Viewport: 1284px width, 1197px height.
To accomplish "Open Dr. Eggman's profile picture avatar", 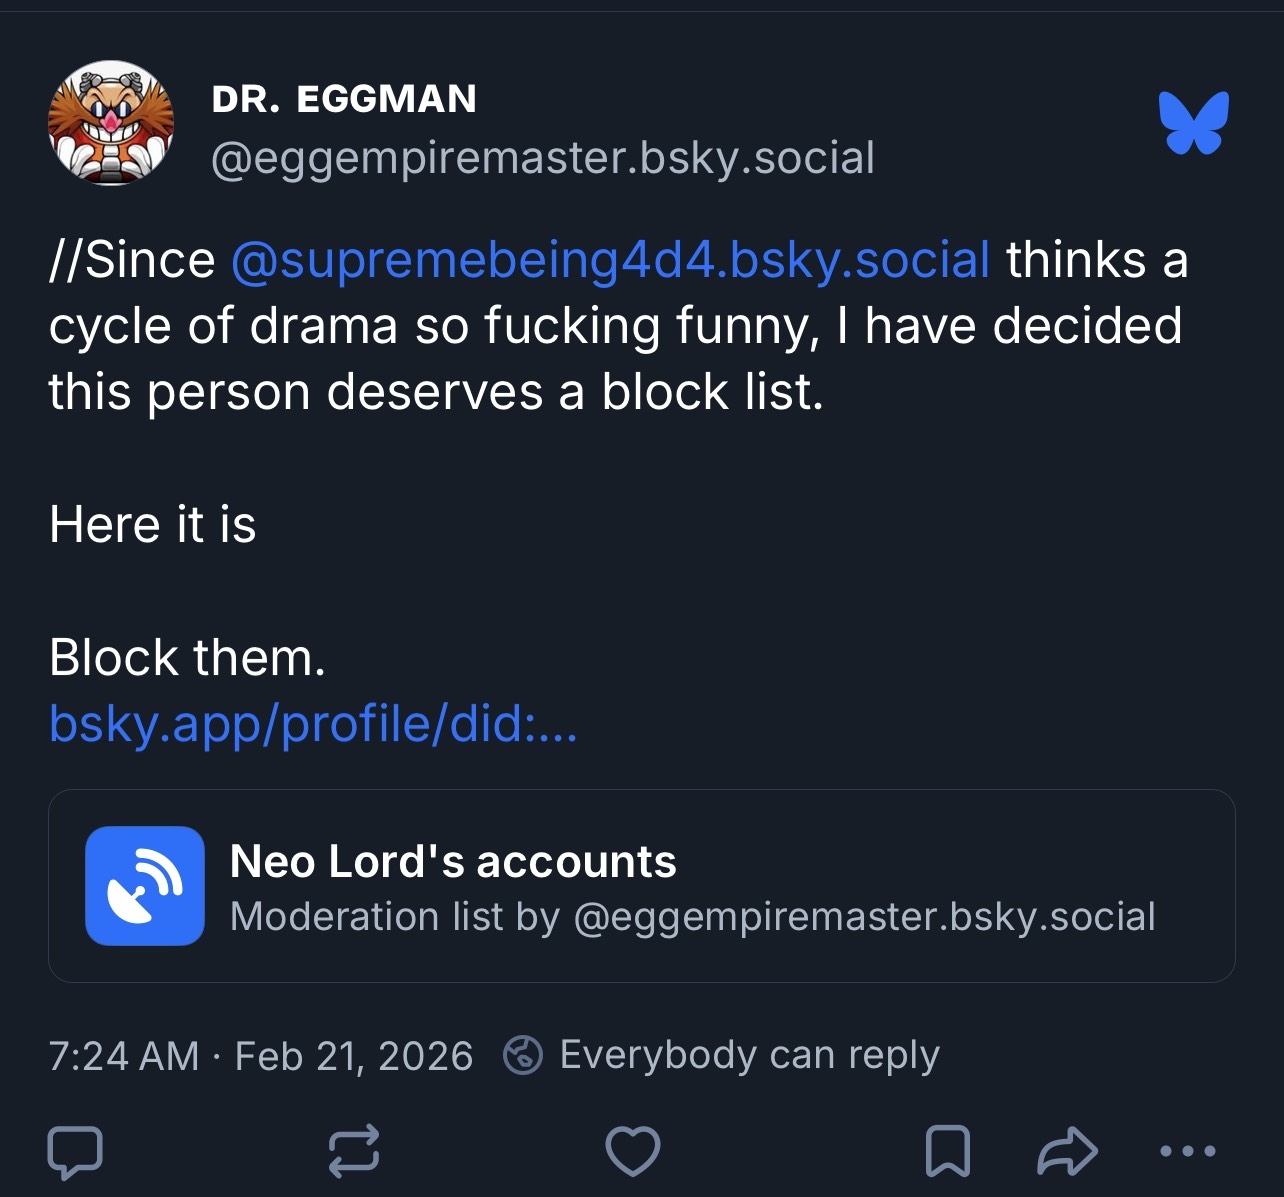I will [x=110, y=123].
